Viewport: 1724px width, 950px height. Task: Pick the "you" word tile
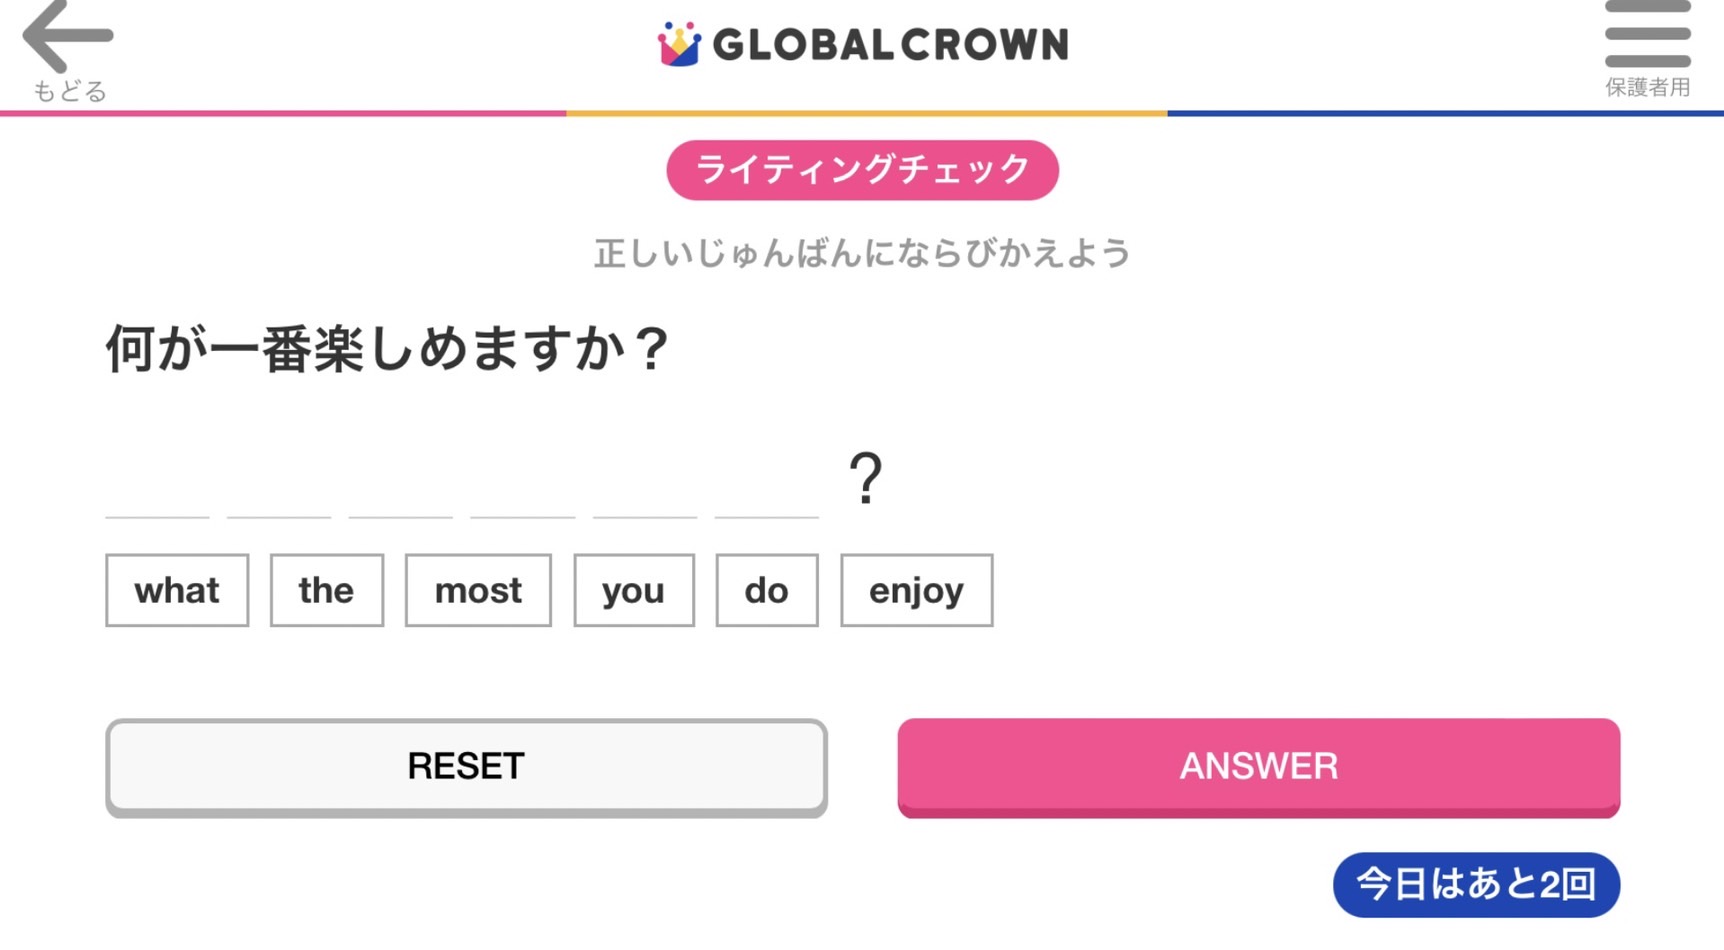pos(633,590)
